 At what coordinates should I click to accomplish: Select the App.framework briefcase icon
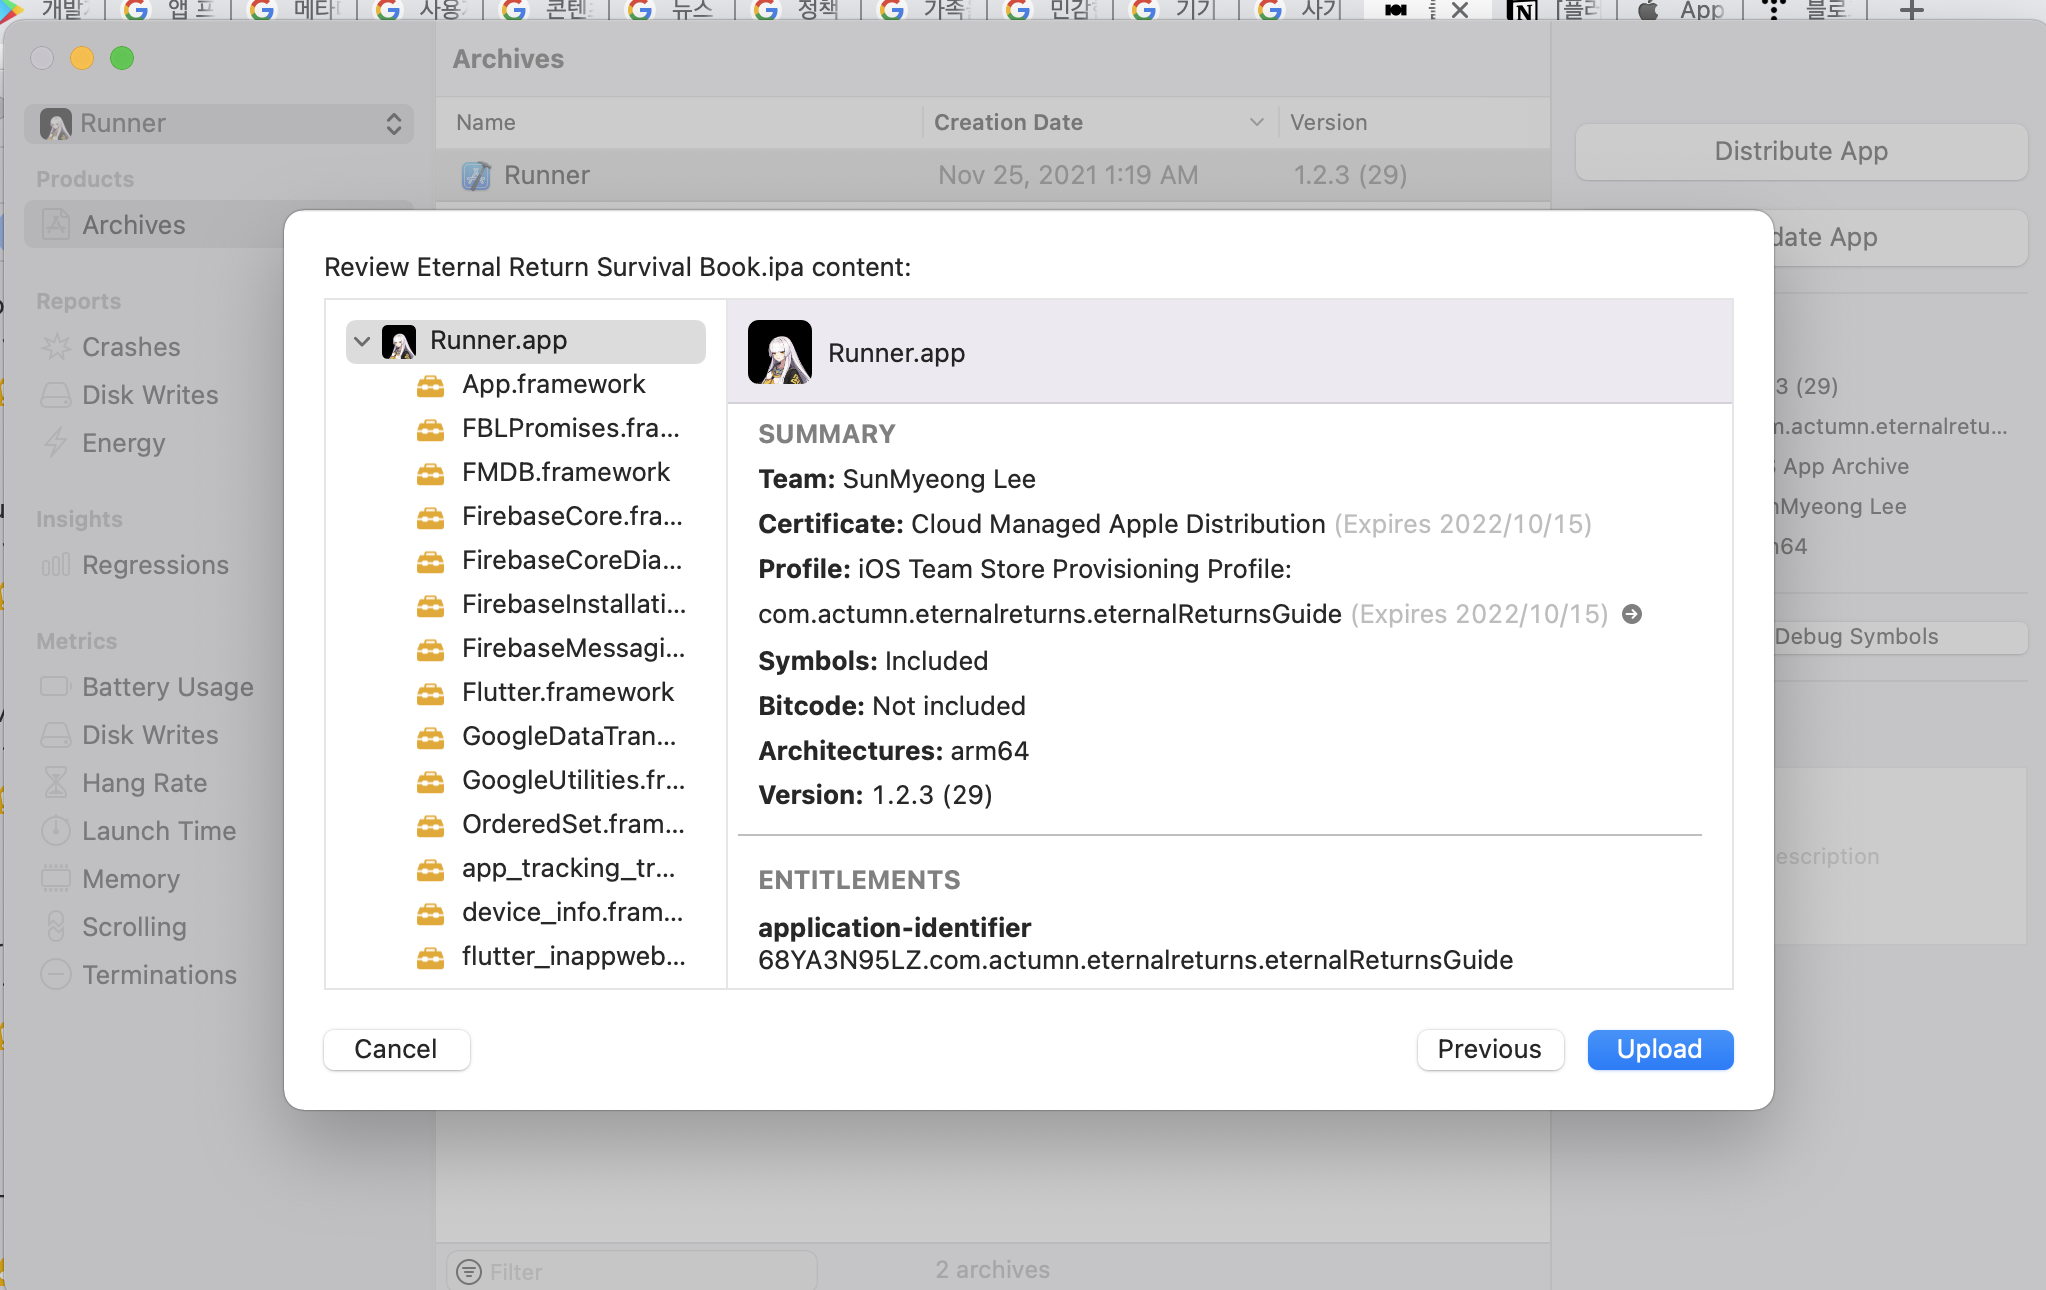430,385
